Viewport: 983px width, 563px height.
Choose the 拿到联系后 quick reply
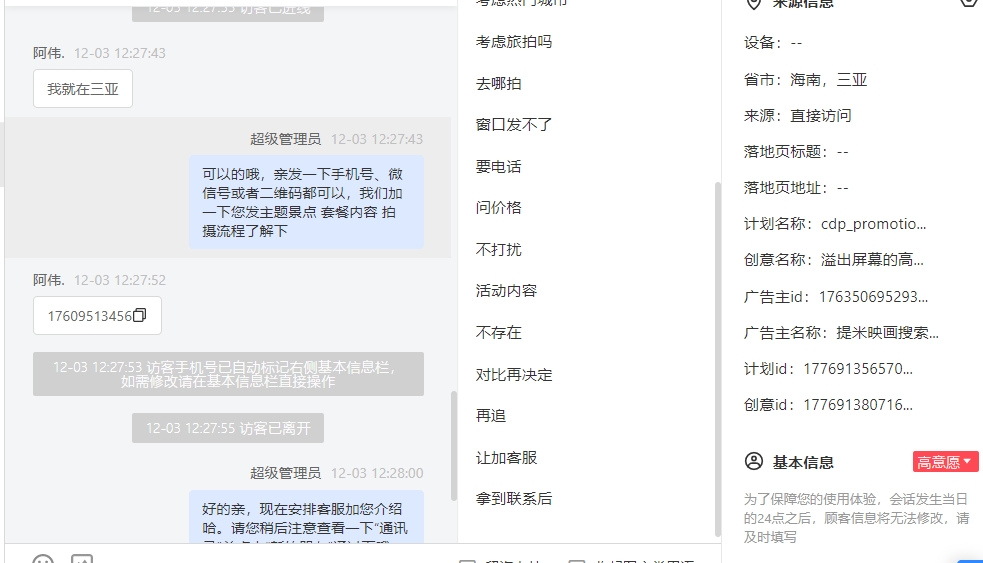(513, 498)
